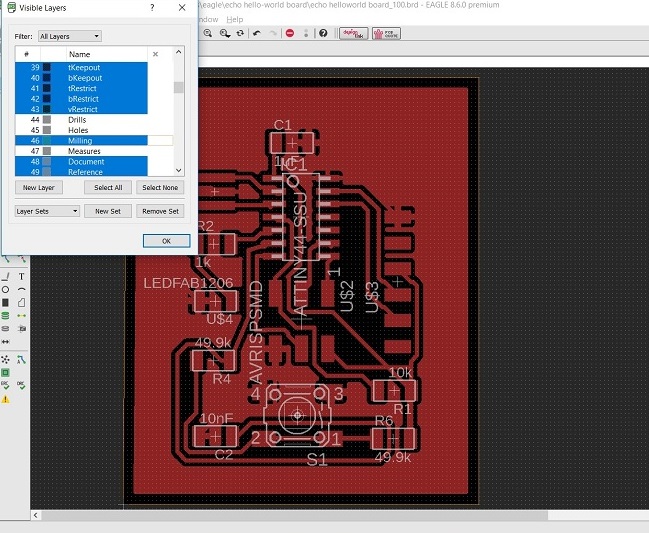Open the Design Link button

[353, 34]
